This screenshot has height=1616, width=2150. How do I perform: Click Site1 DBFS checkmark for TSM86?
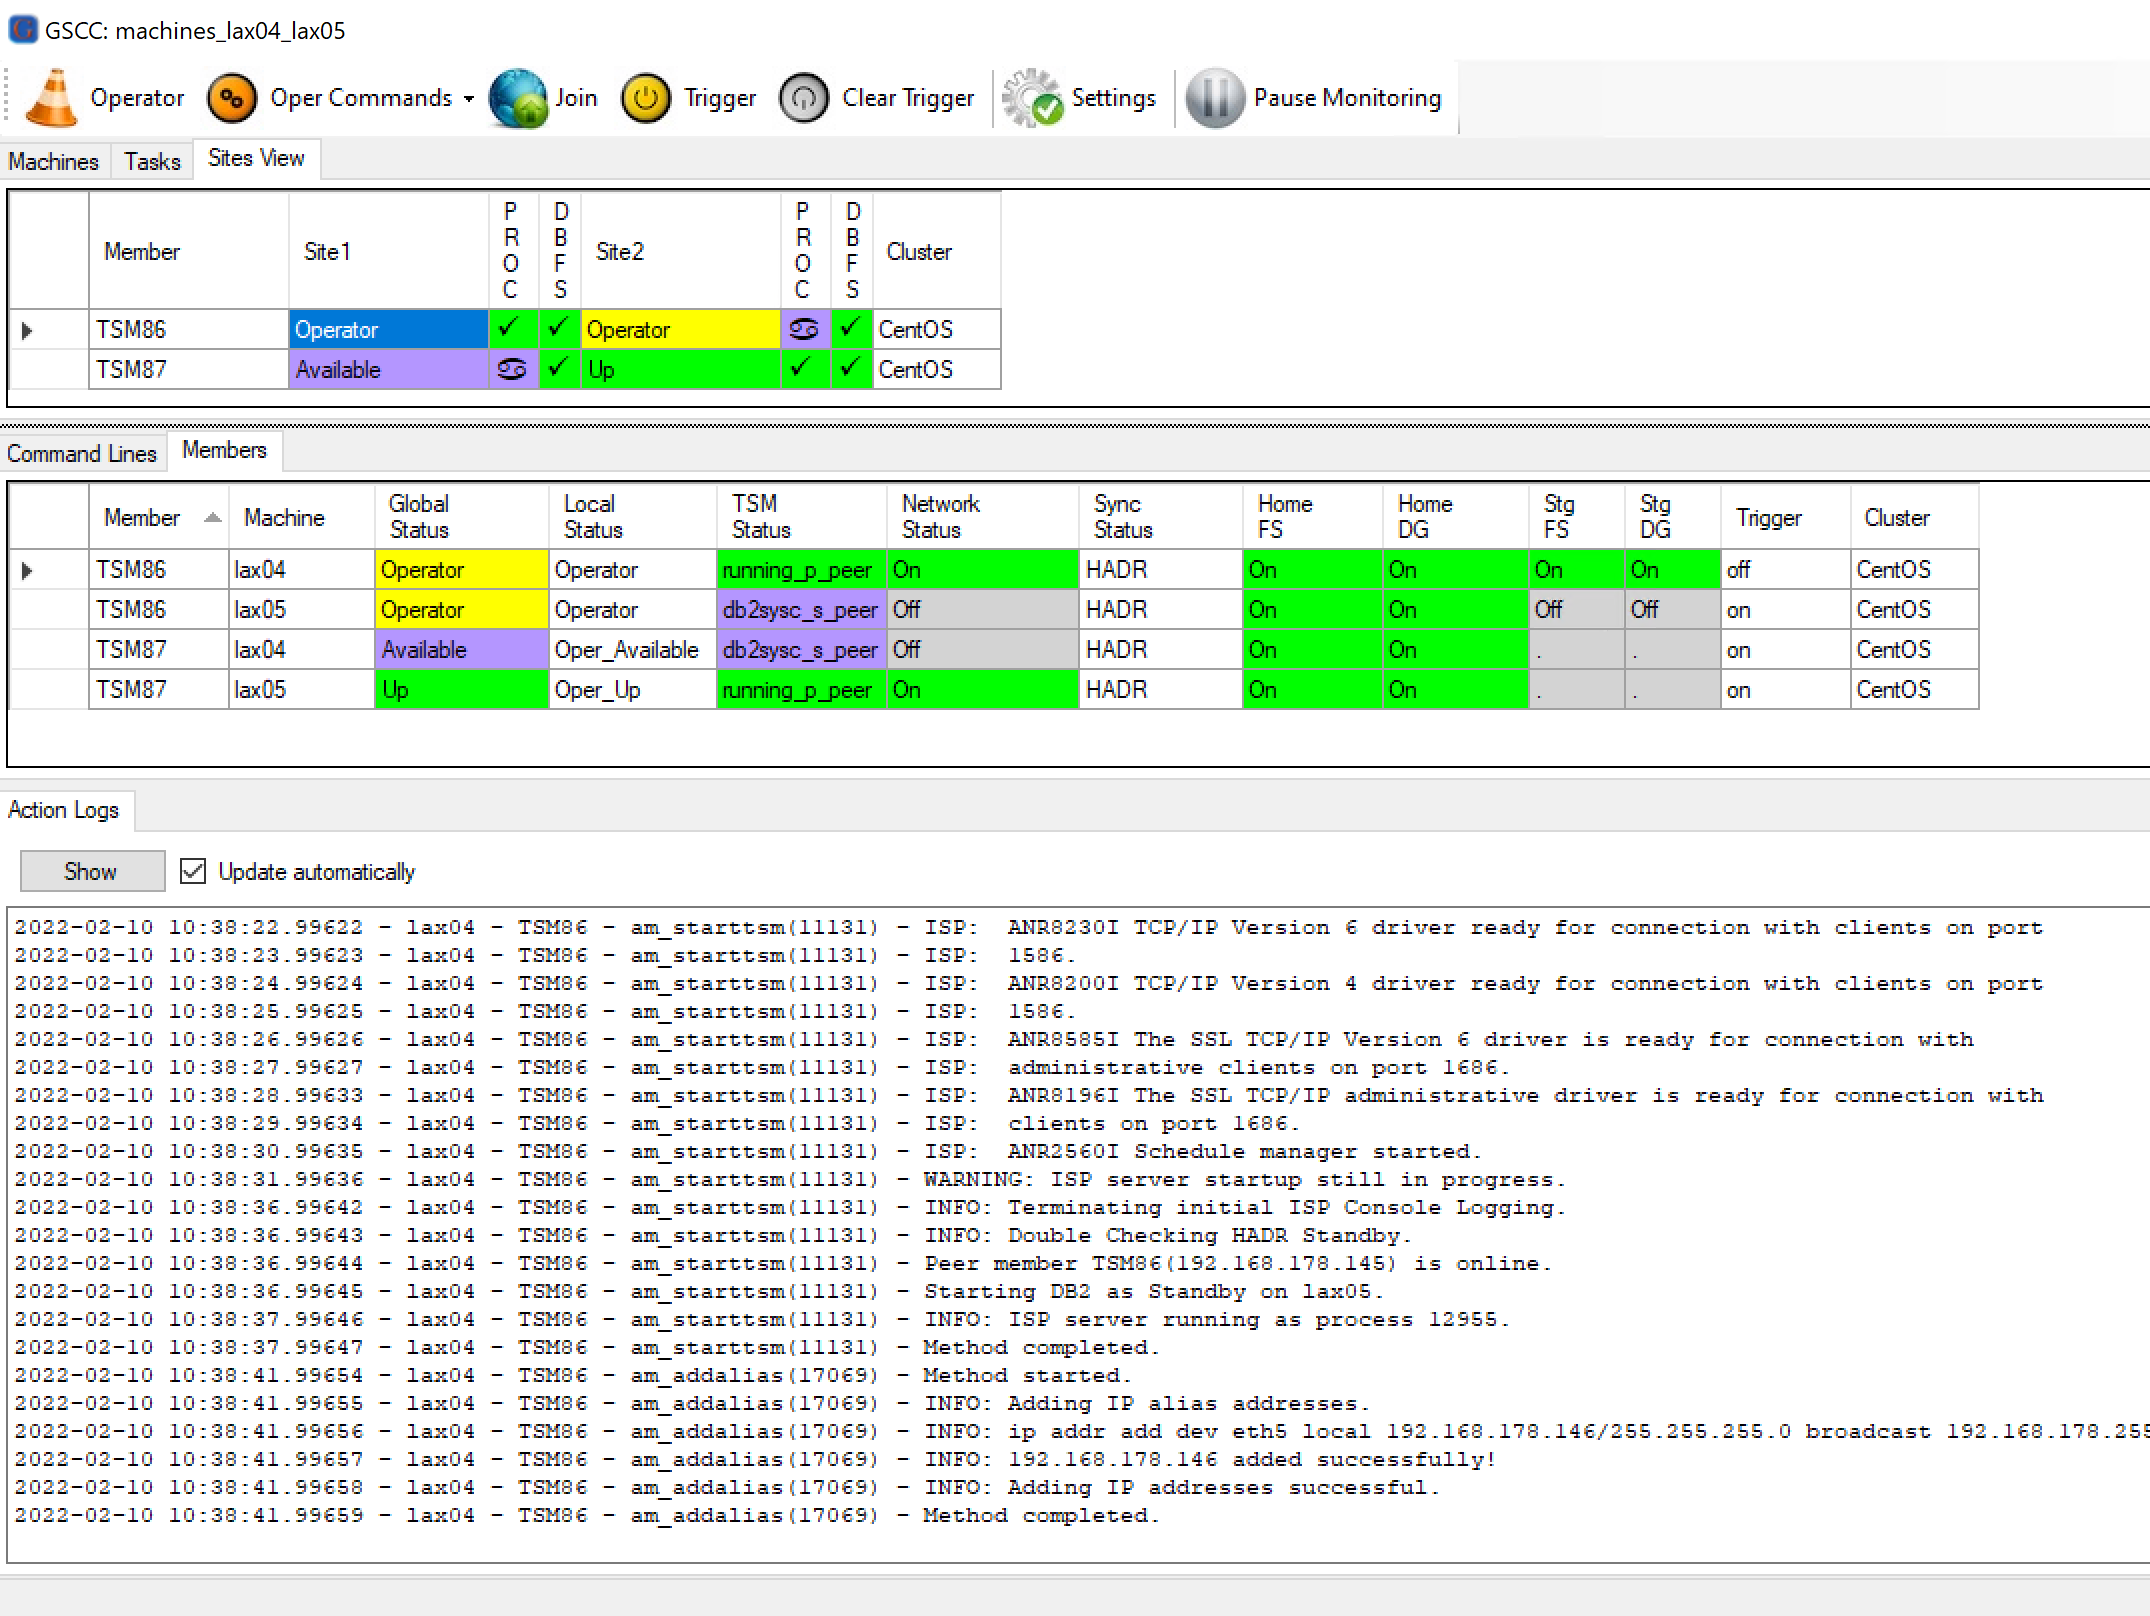pyautogui.click(x=559, y=328)
